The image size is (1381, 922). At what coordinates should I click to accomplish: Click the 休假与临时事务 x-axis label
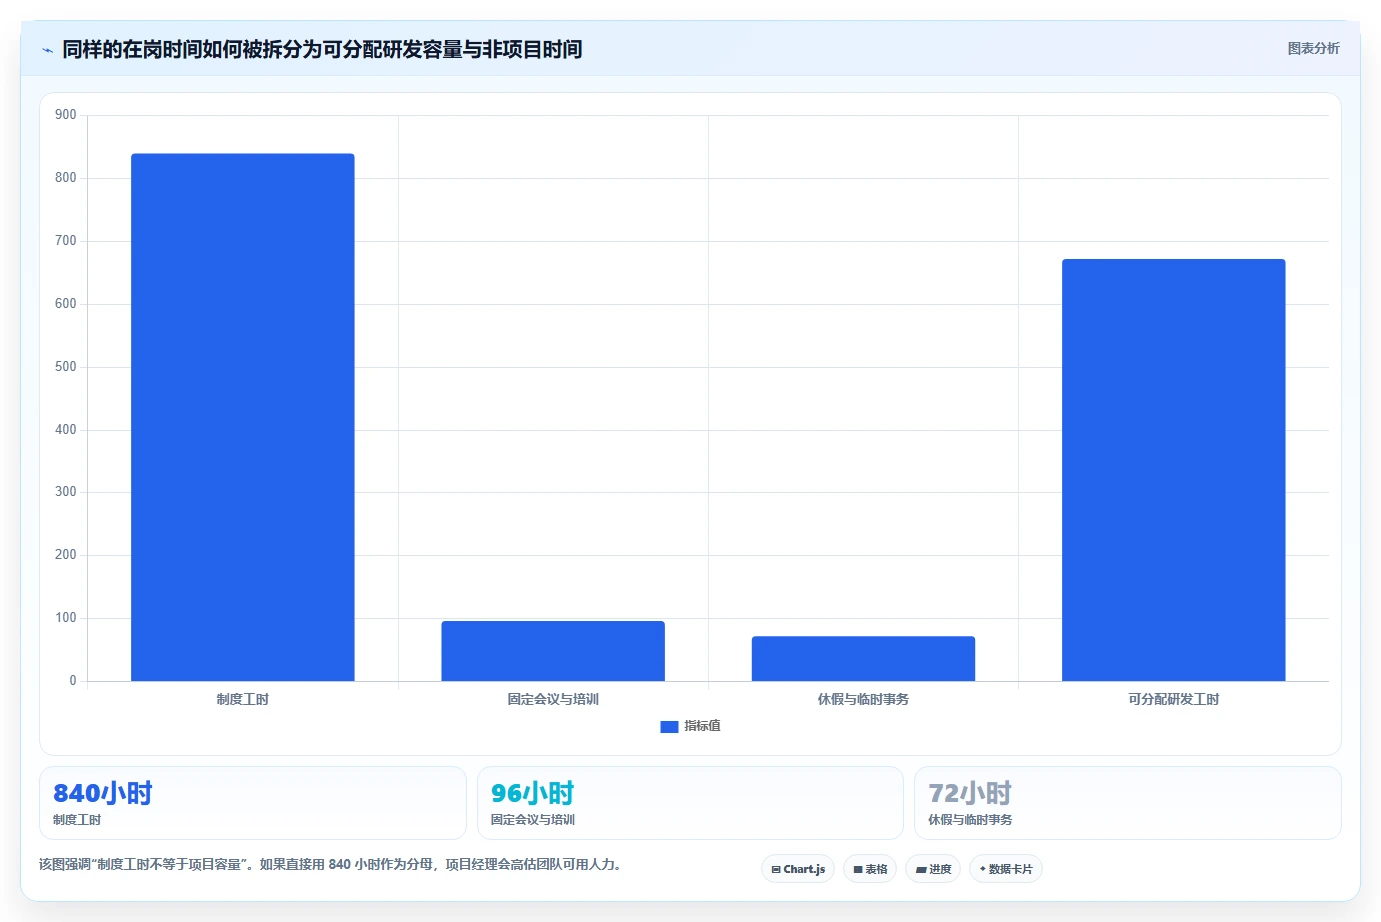(863, 699)
